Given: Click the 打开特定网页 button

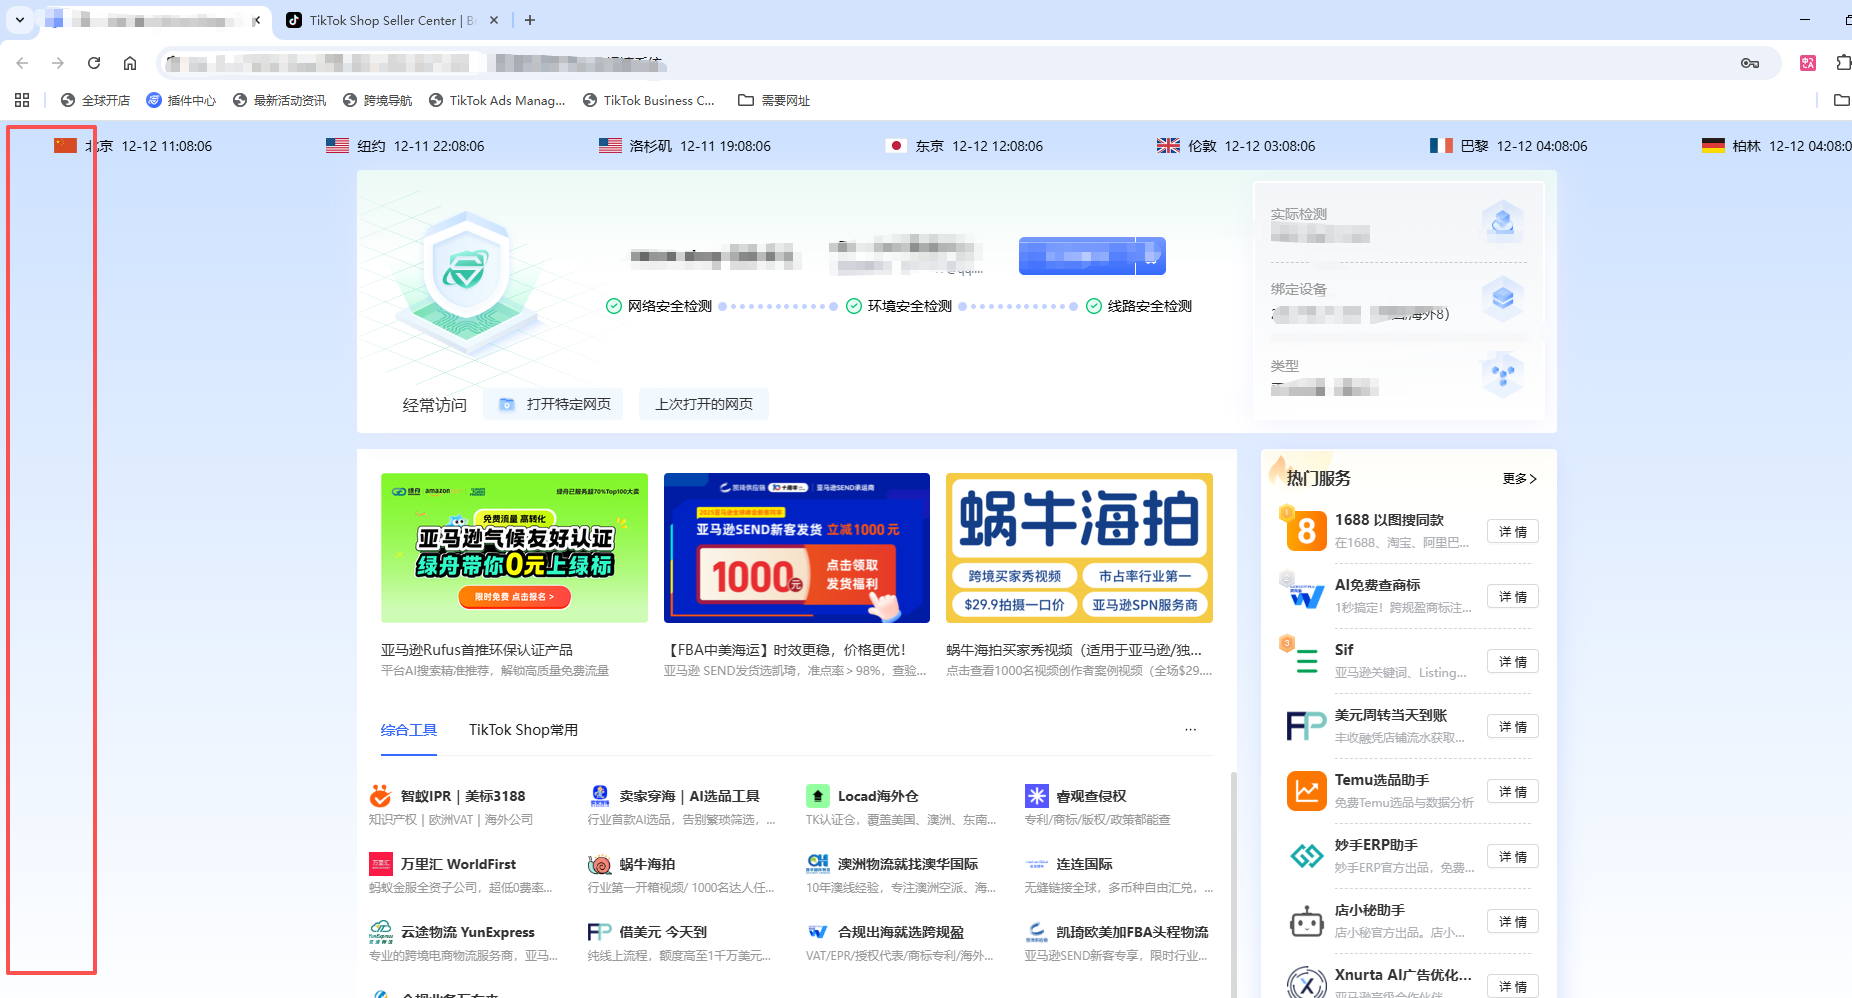Looking at the screenshot, I should 554,404.
